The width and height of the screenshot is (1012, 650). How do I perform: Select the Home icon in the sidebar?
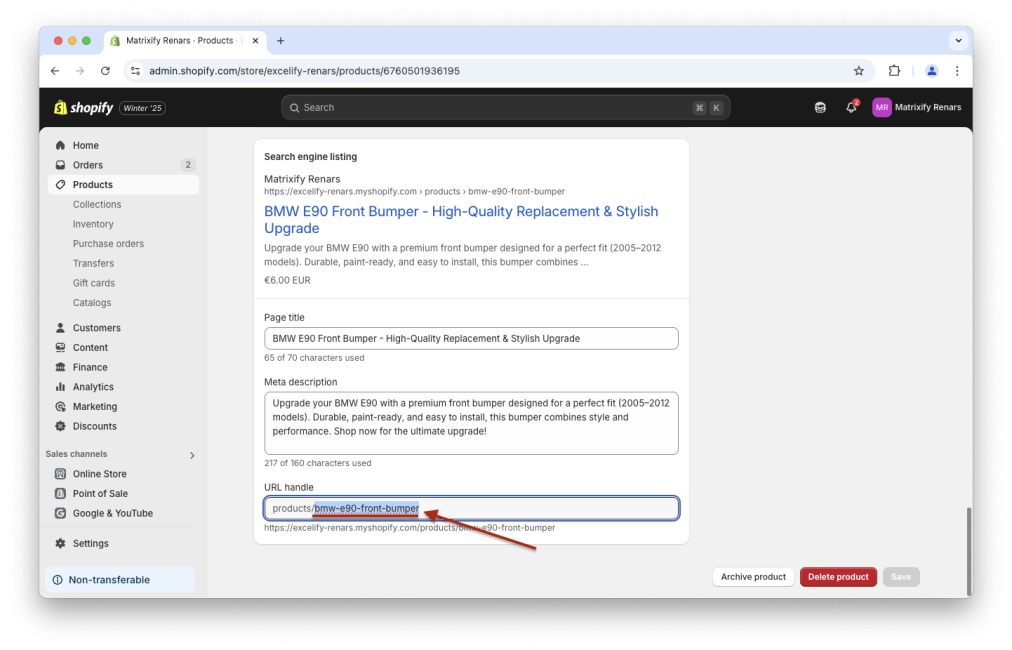pyautogui.click(x=62, y=144)
